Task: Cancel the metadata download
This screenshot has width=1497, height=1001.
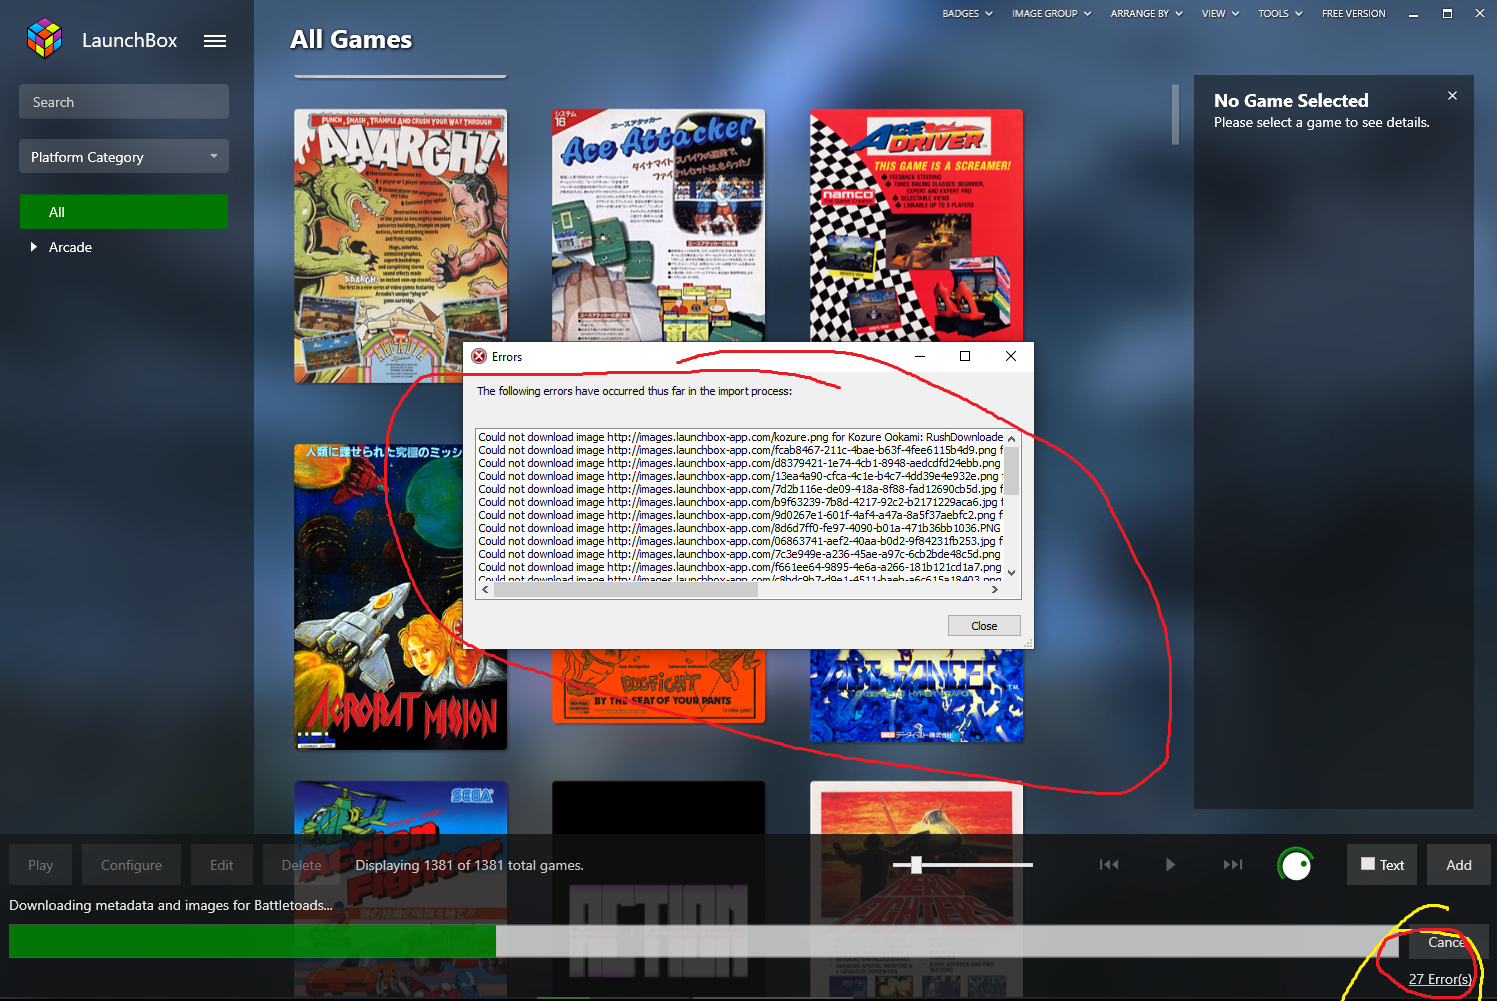Action: coord(1448,942)
